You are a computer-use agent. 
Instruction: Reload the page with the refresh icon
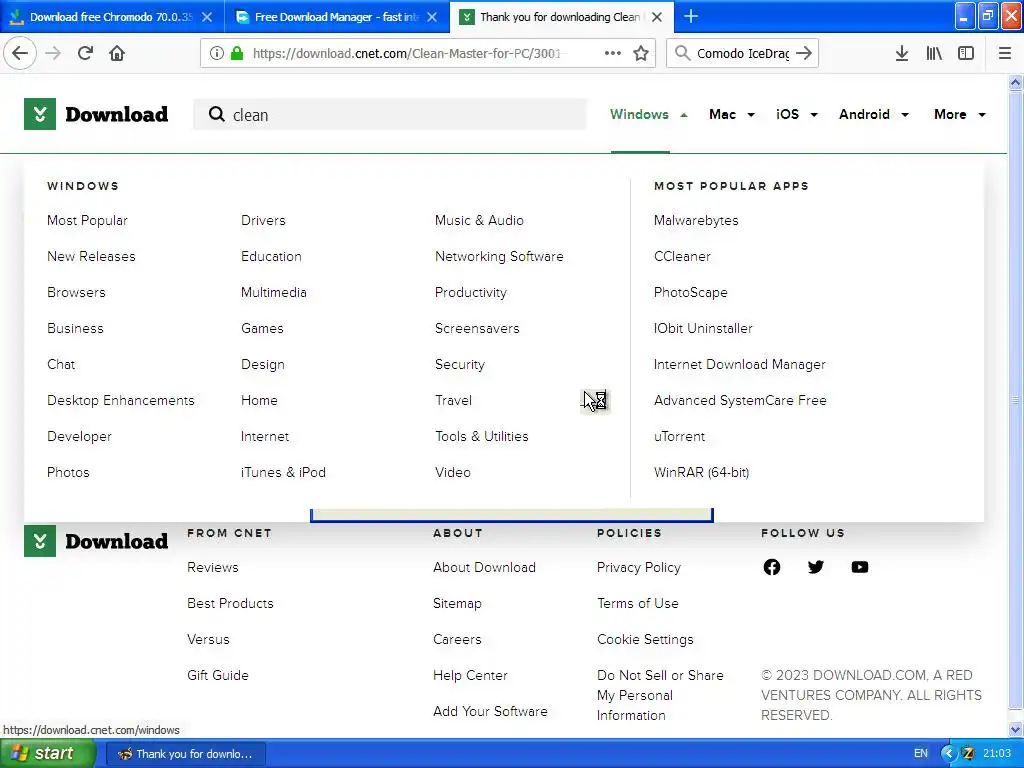[x=85, y=53]
